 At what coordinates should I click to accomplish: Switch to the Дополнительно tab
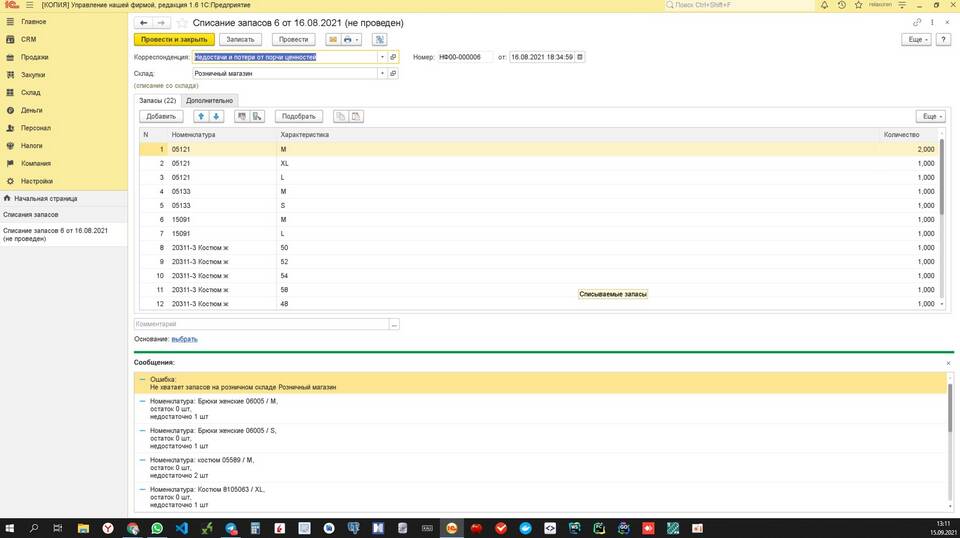[x=210, y=100]
